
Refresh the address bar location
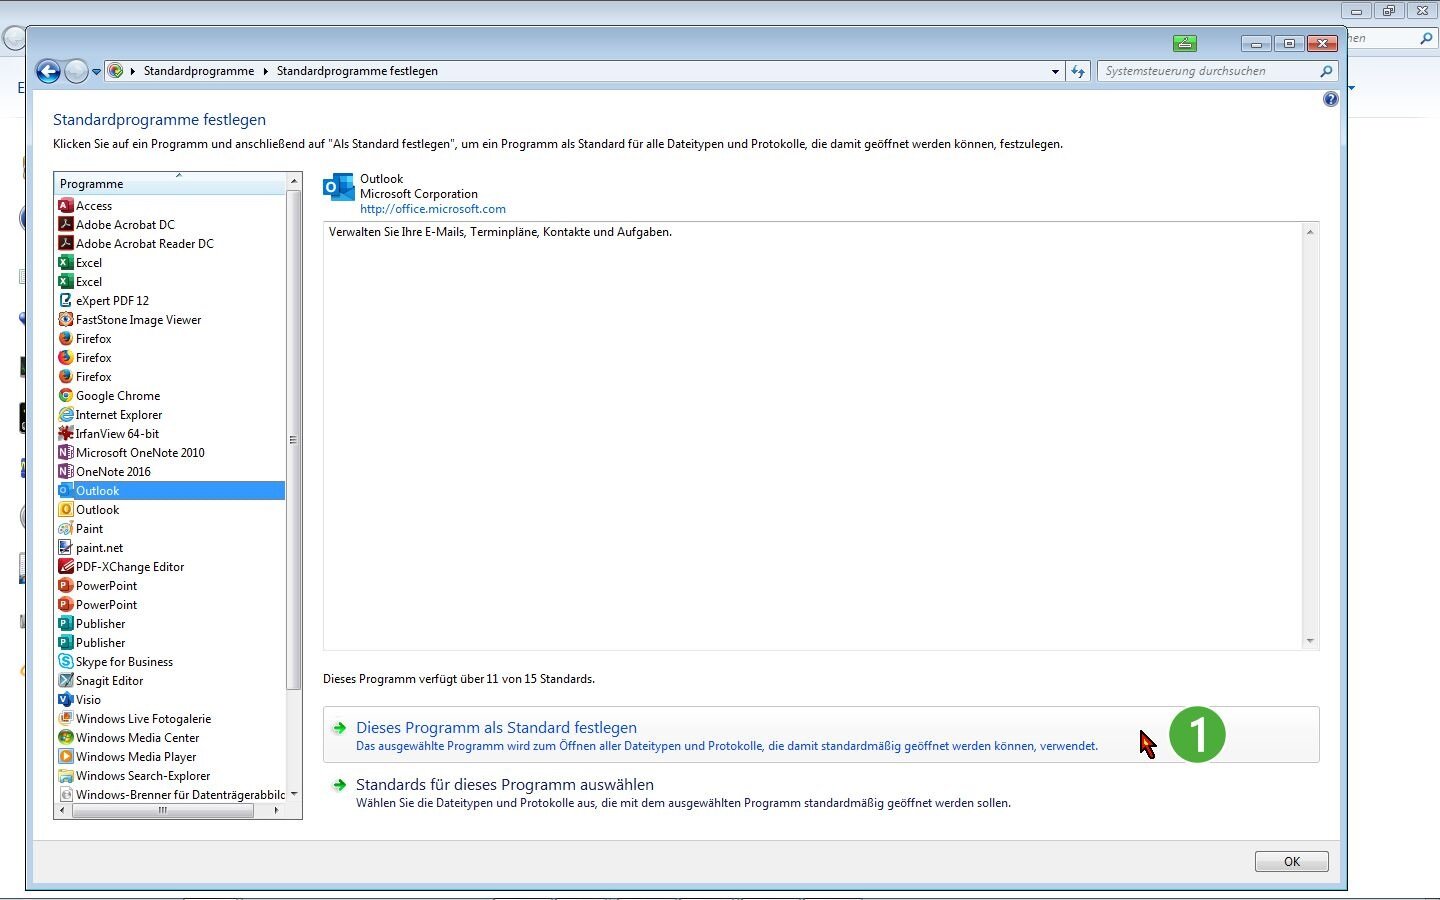[1077, 71]
